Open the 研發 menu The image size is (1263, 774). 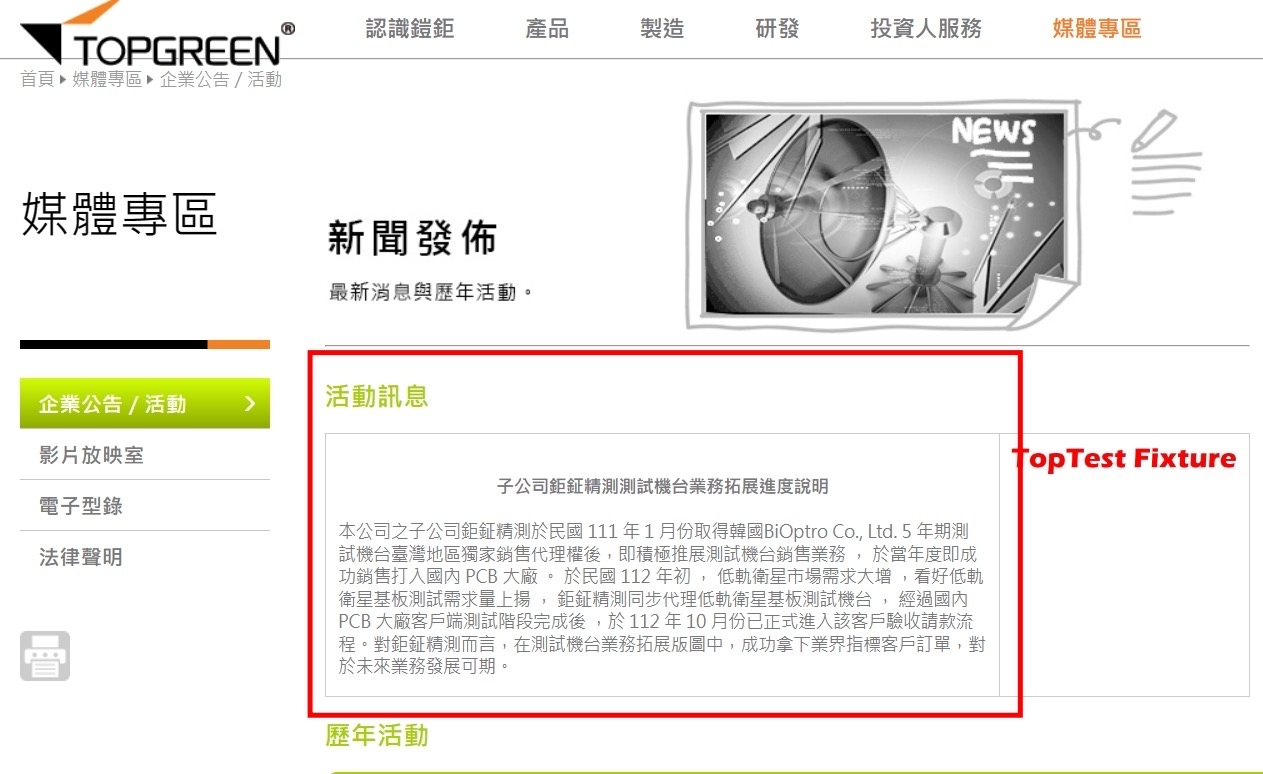tap(777, 29)
